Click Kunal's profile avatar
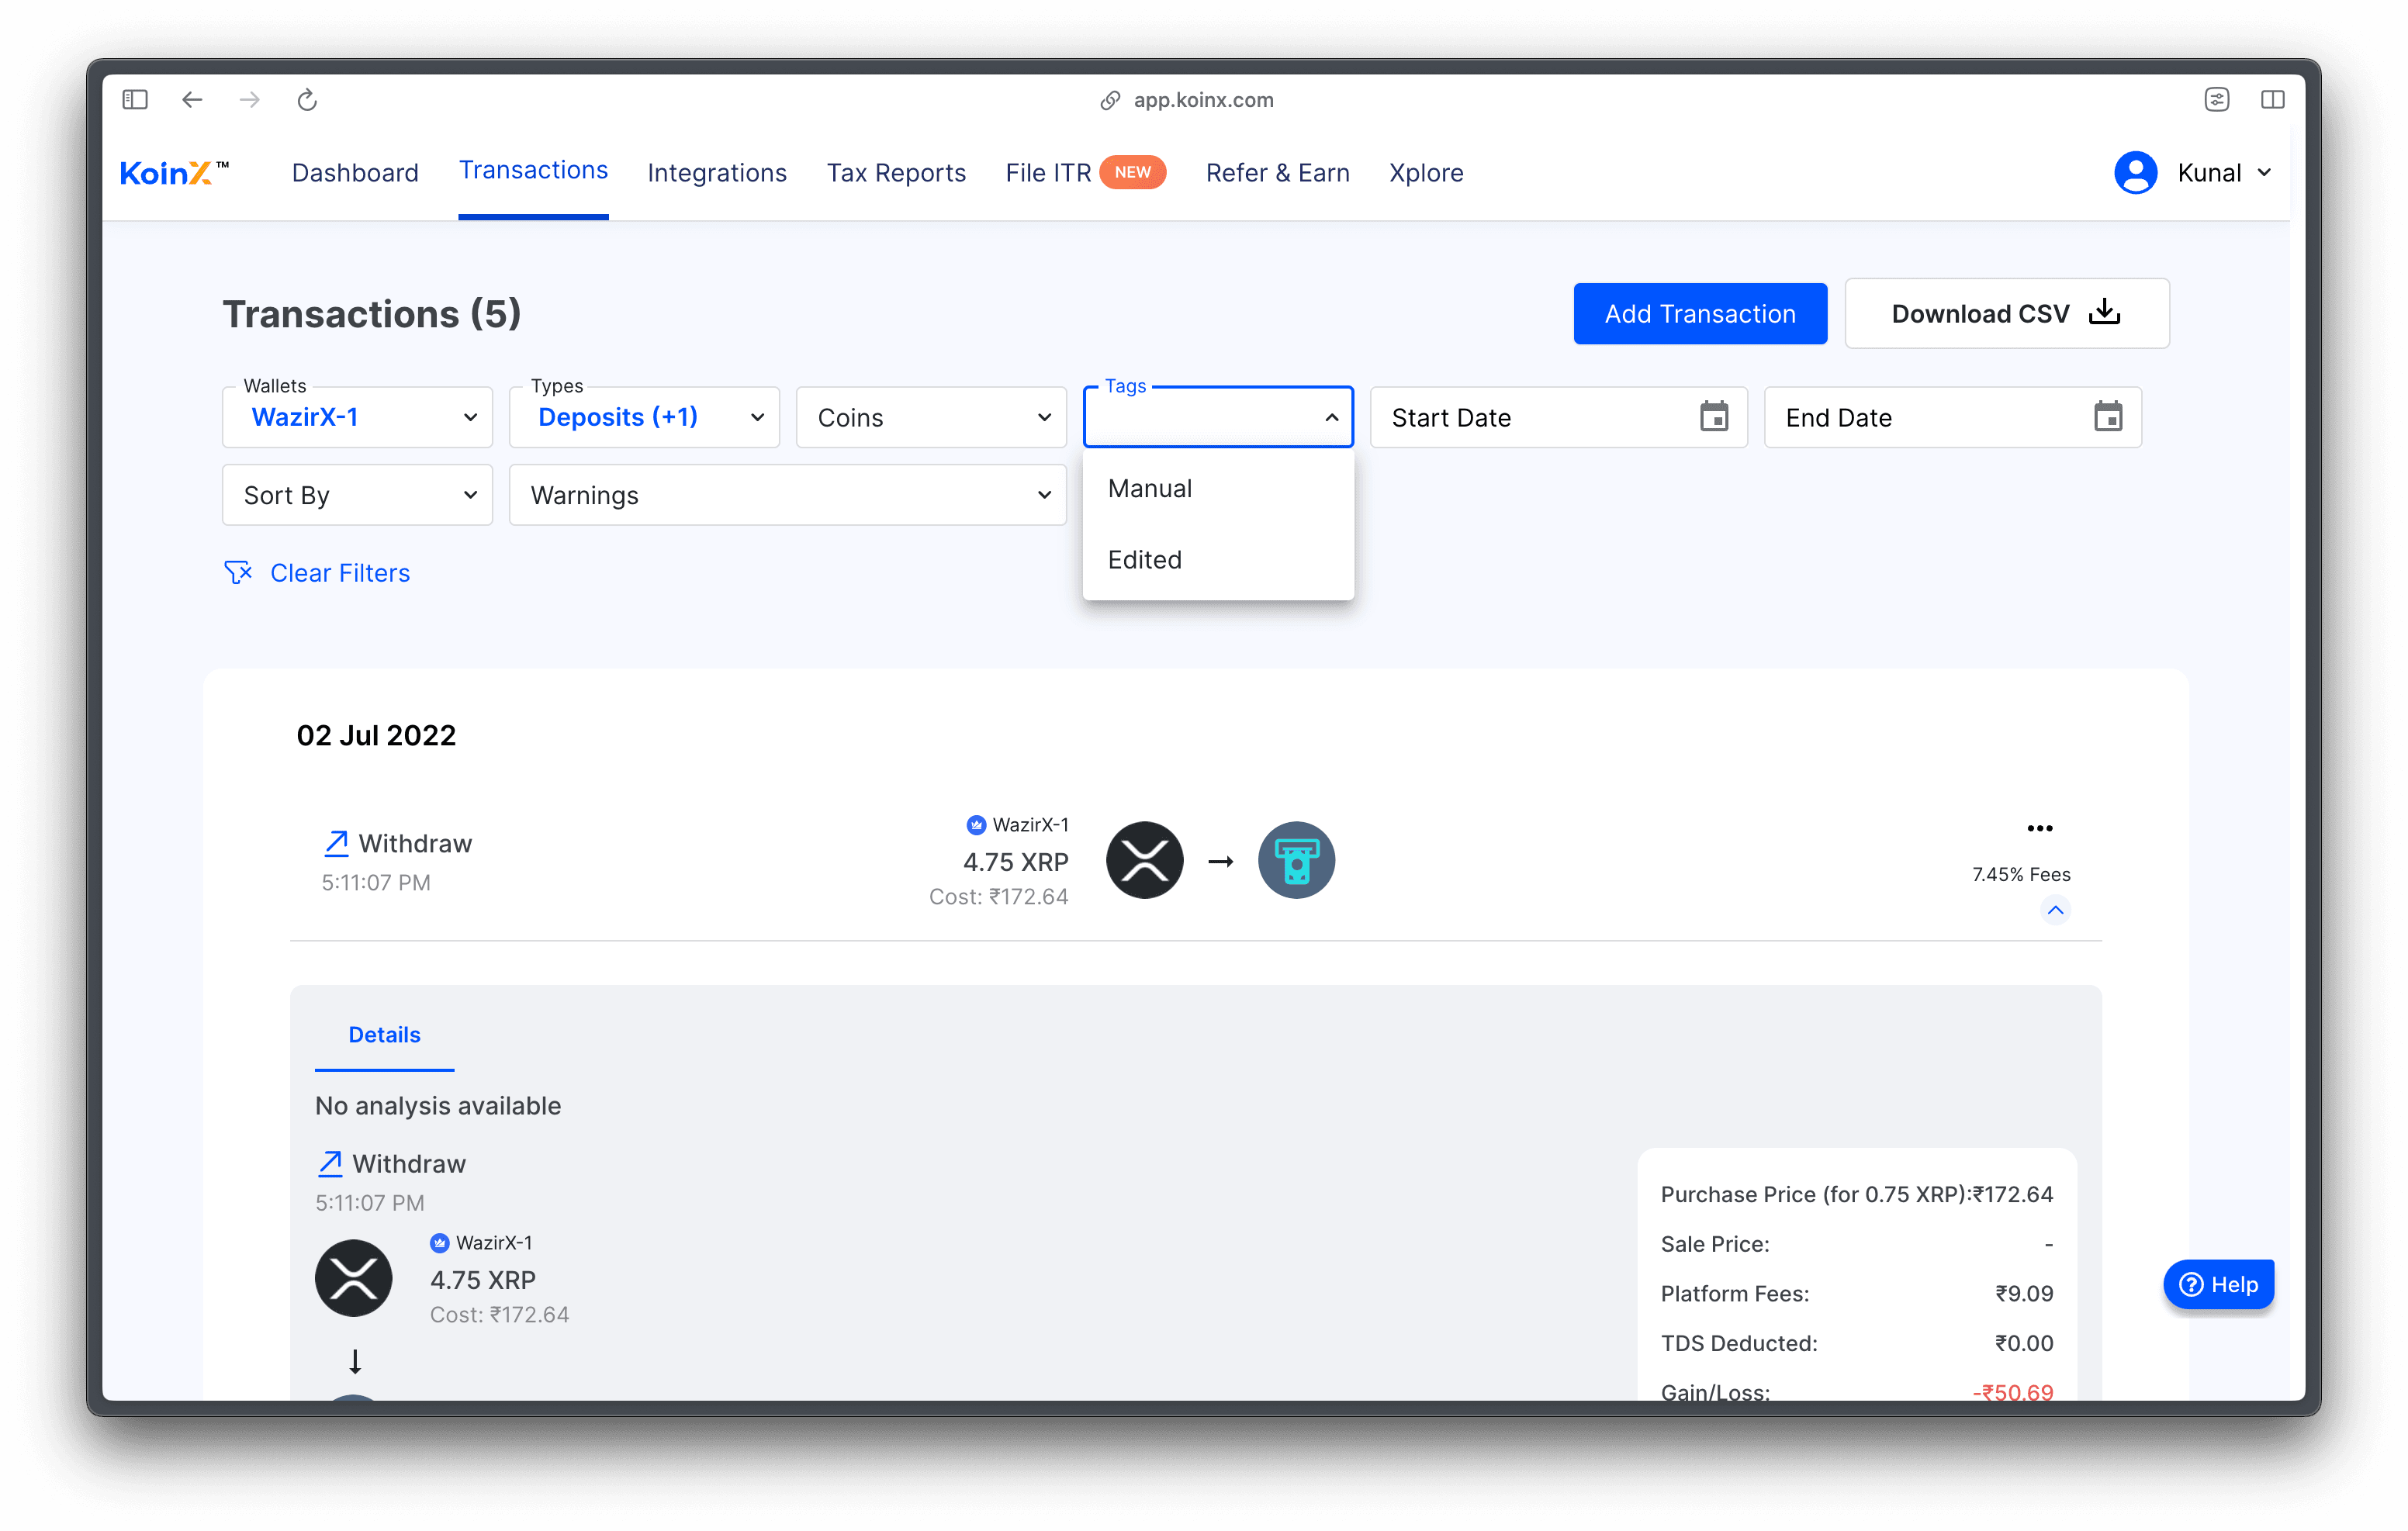 [x=2135, y=173]
